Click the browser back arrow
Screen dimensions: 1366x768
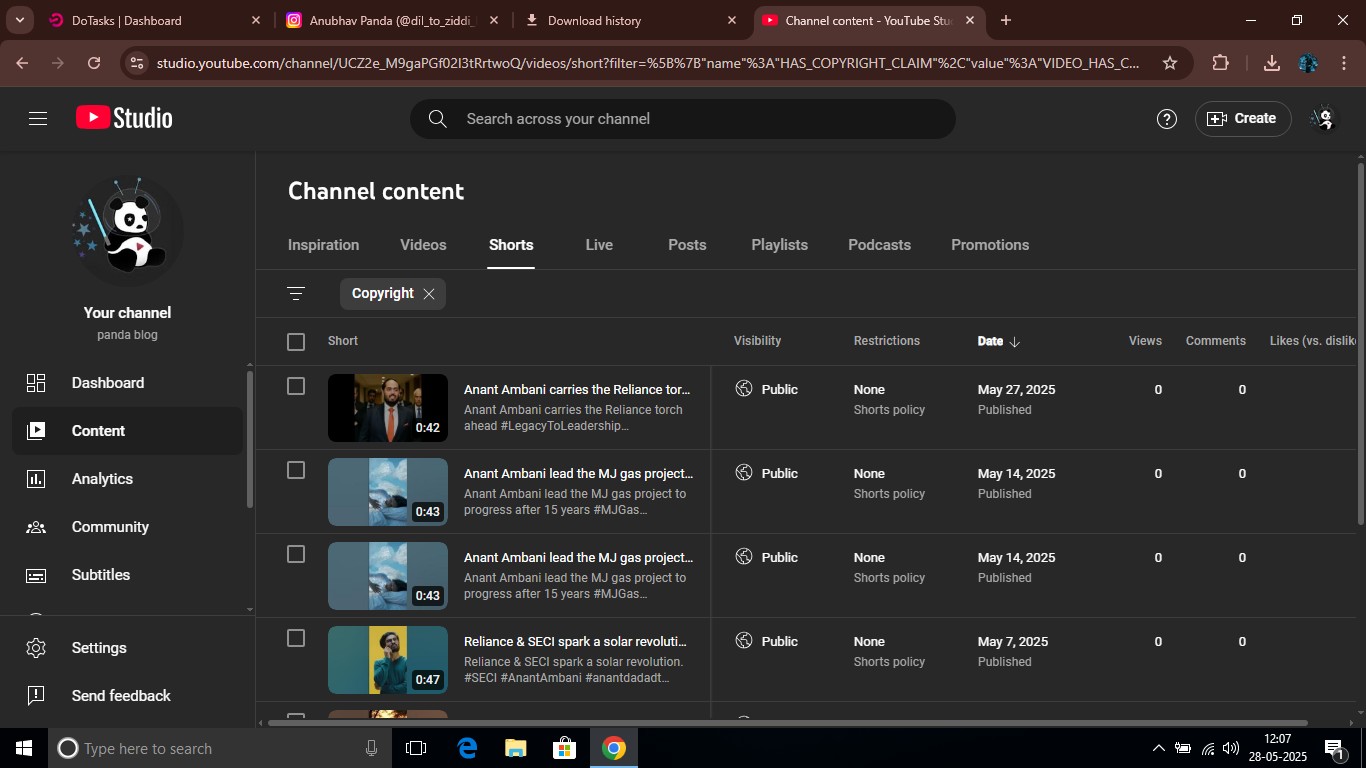22,63
